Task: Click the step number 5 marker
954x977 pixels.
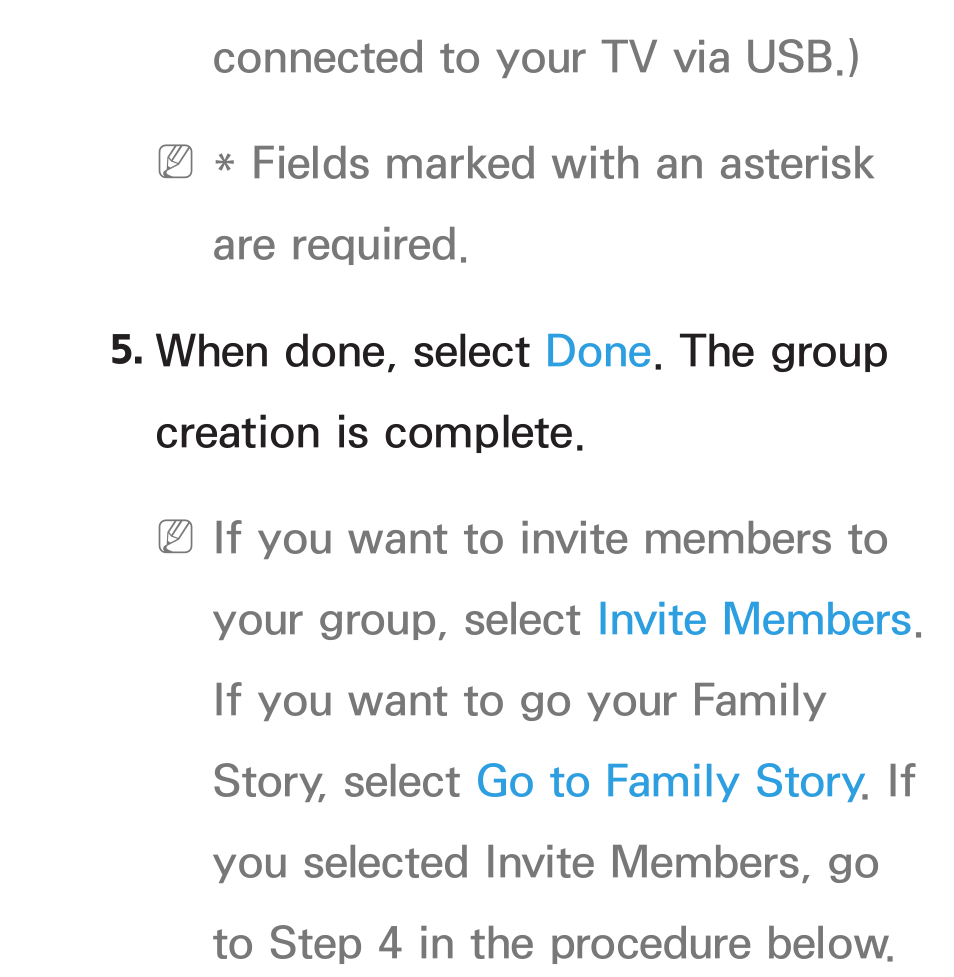Action: 126,350
